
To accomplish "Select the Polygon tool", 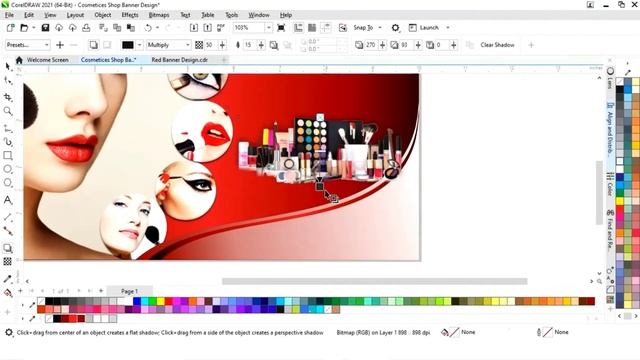I will click(8, 182).
